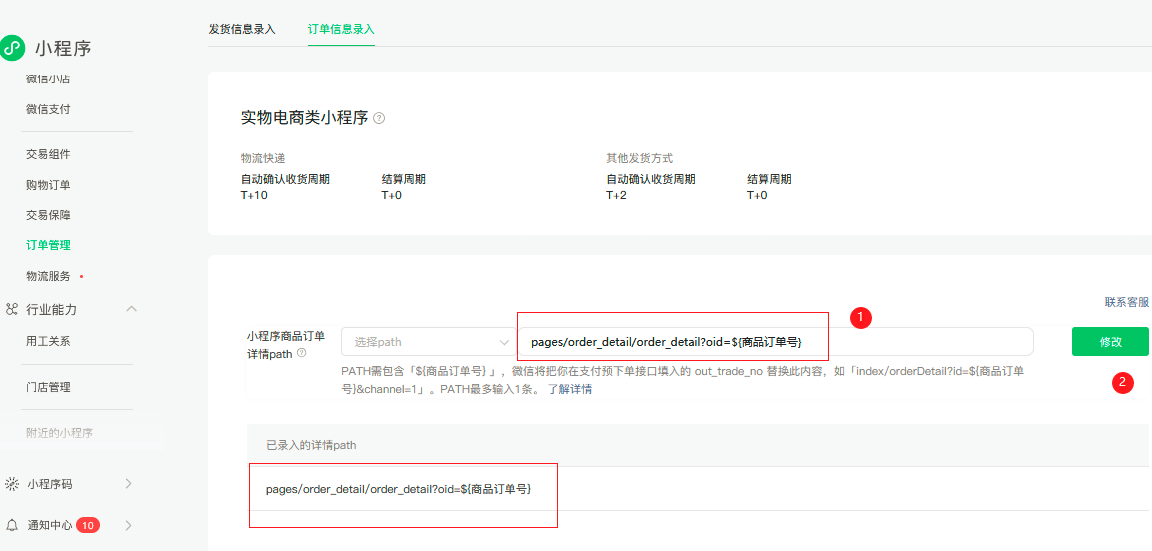Image resolution: width=1152 pixels, height=551 pixels.
Task: Click the red 10 notification badge
Action: [x=88, y=525]
